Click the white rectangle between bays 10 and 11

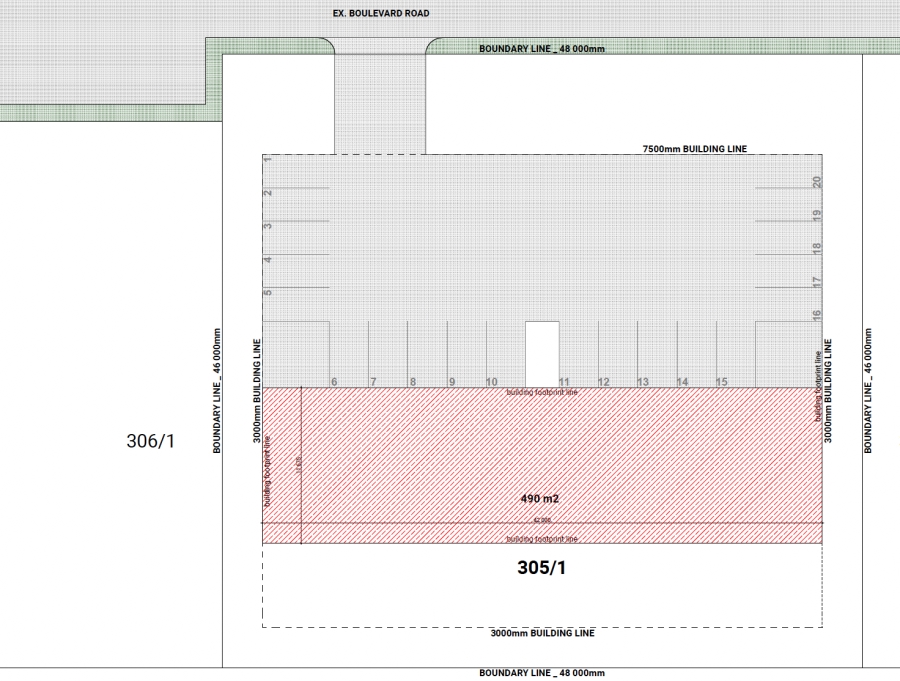(x=542, y=354)
